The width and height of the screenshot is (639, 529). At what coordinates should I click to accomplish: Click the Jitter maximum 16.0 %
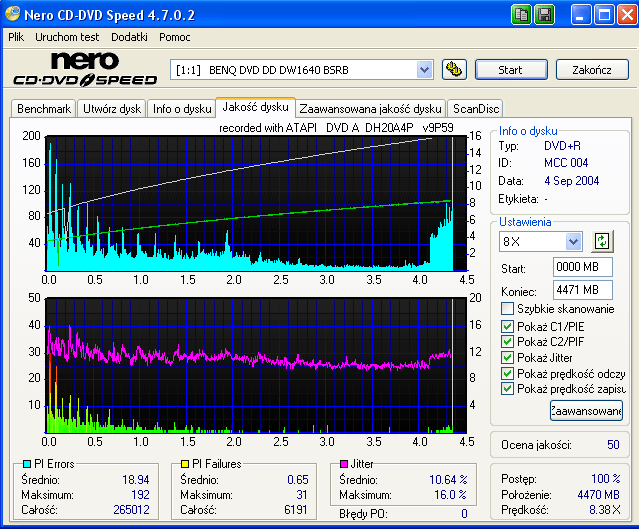click(450, 494)
